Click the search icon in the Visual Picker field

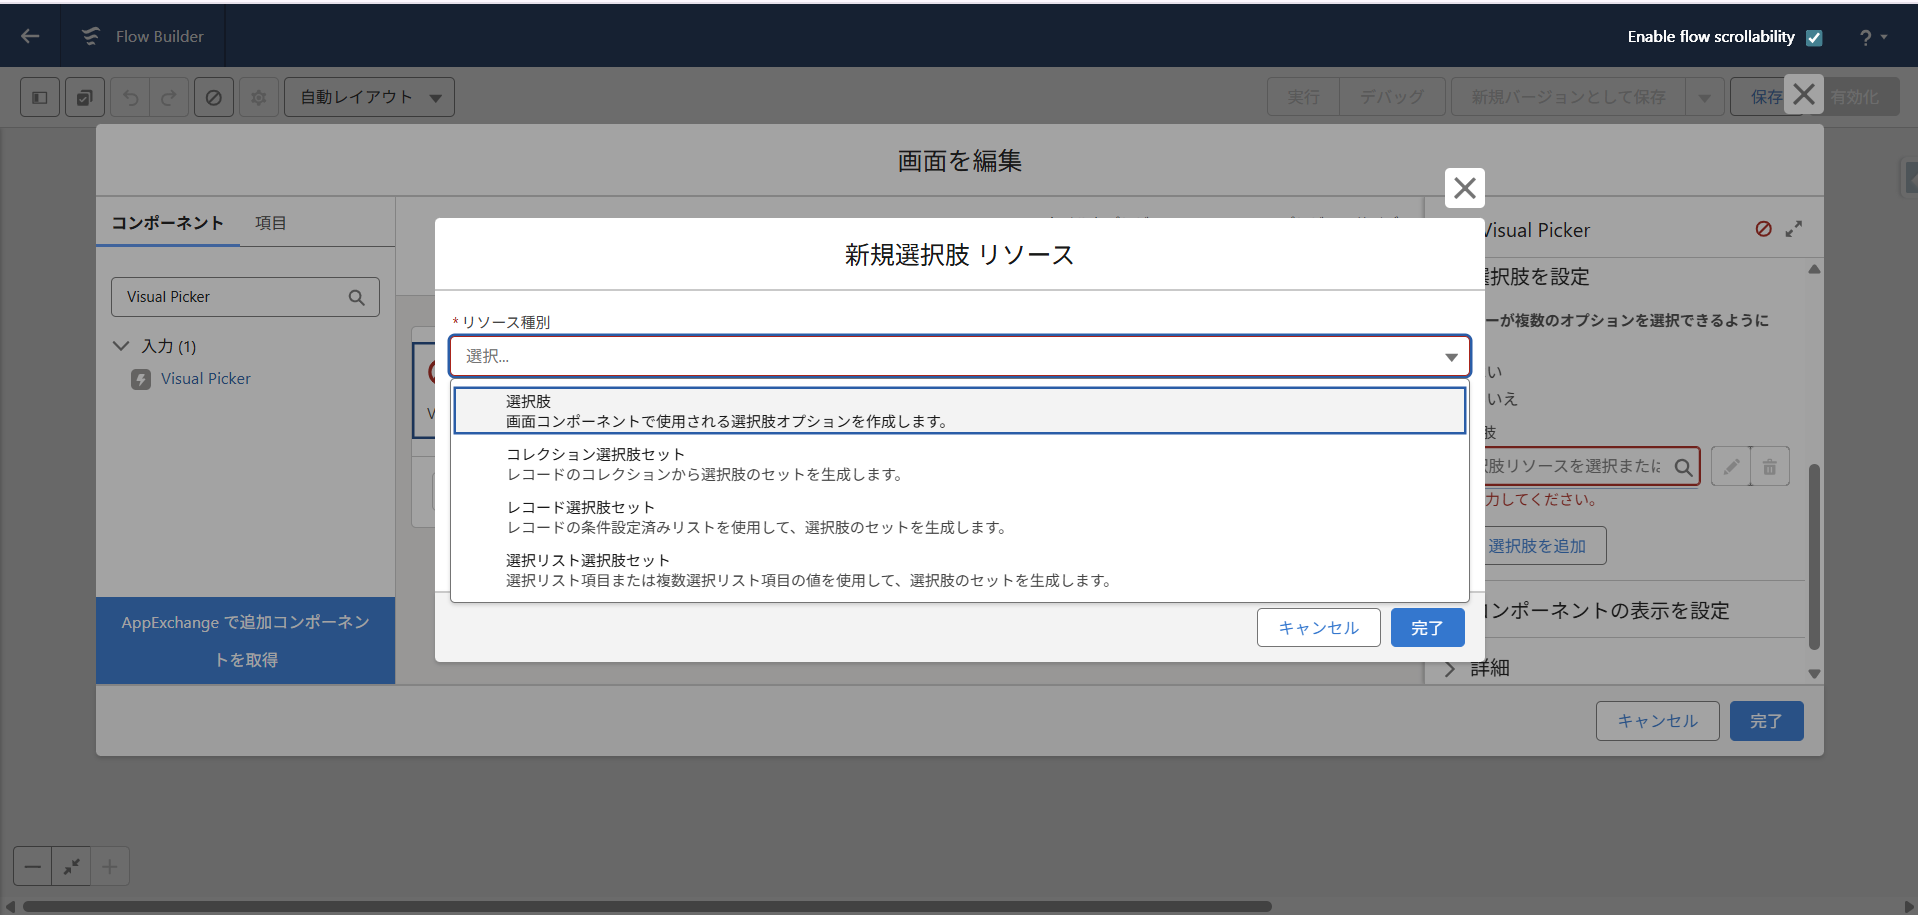point(356,297)
